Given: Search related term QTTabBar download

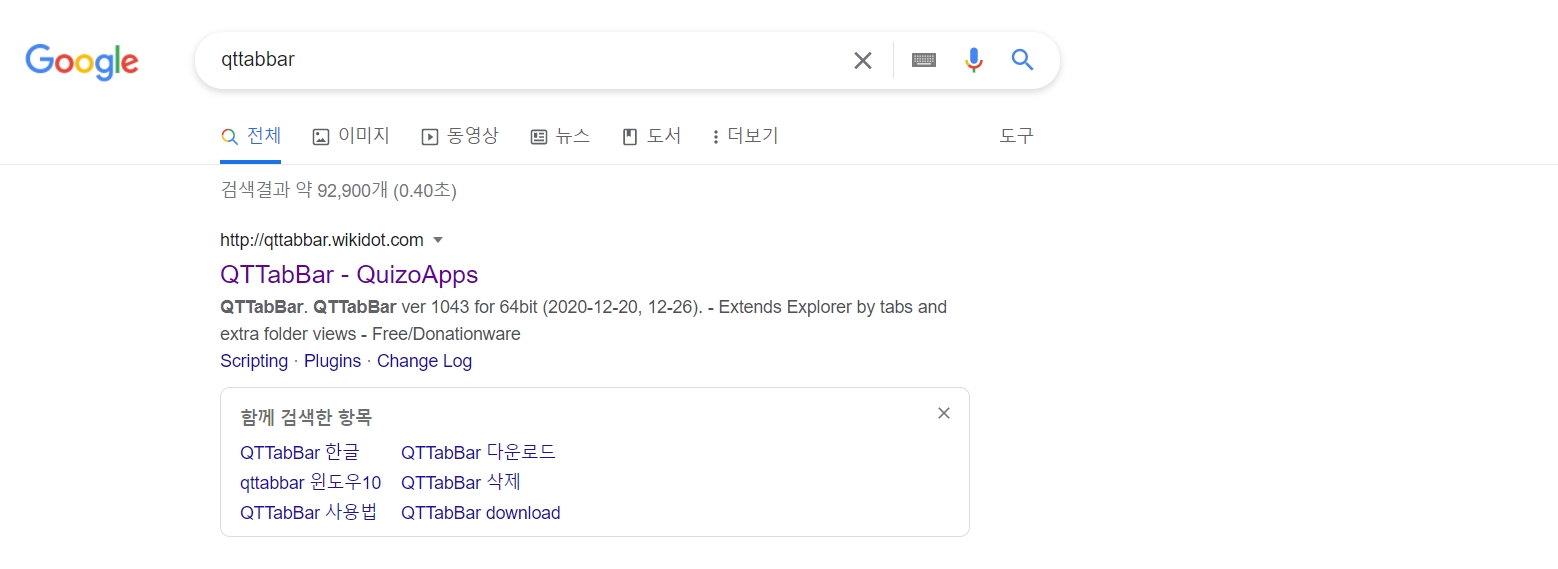Looking at the screenshot, I should coord(481,513).
